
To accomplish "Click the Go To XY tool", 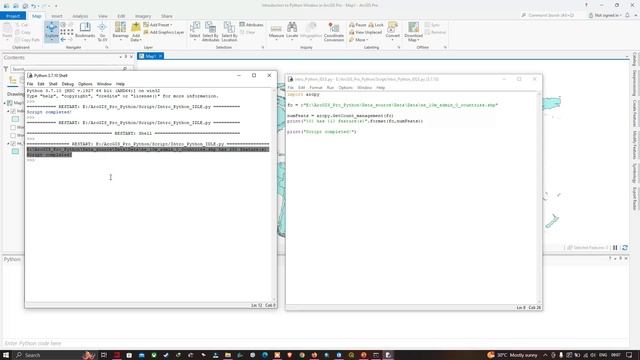I will [x=102, y=31].
